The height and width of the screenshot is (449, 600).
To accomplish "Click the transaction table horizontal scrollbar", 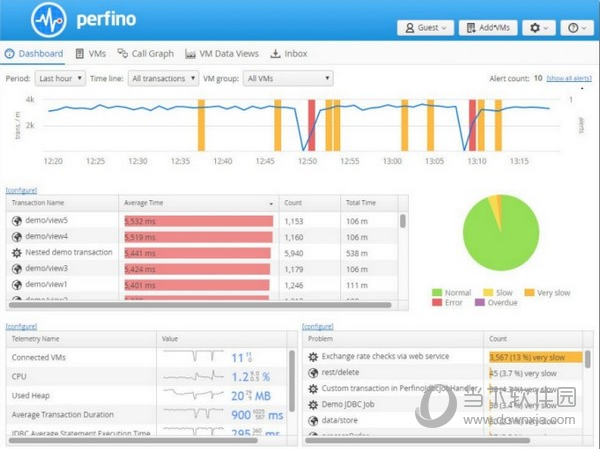I will point(200,305).
